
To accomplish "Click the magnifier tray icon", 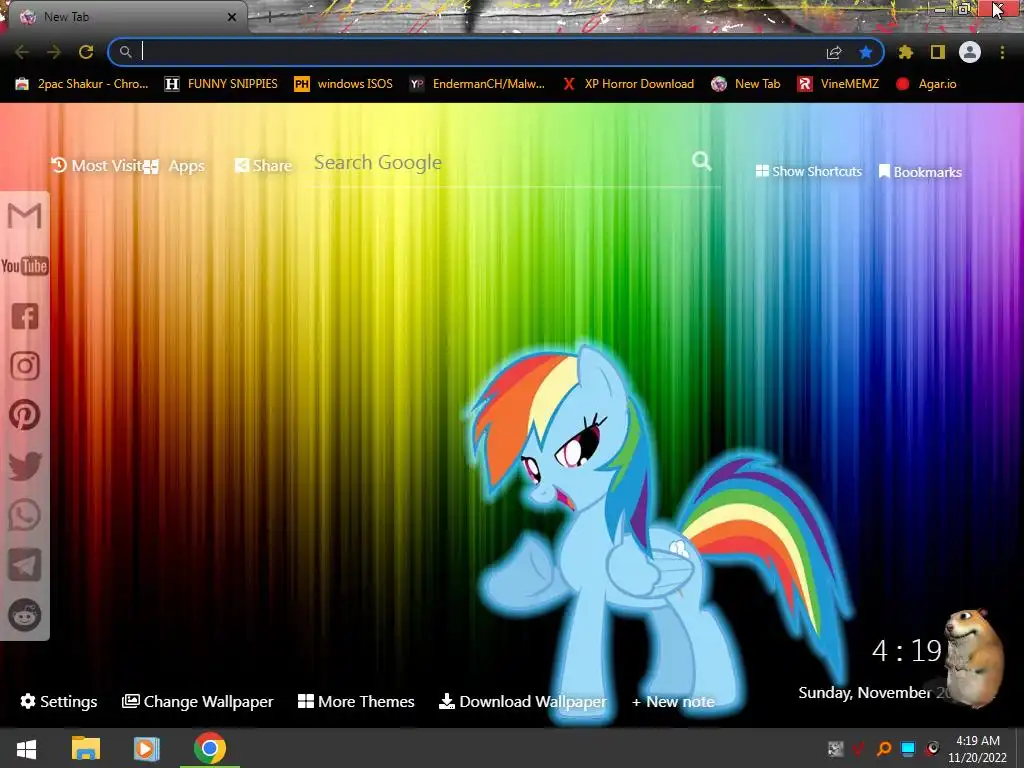I will click(884, 748).
